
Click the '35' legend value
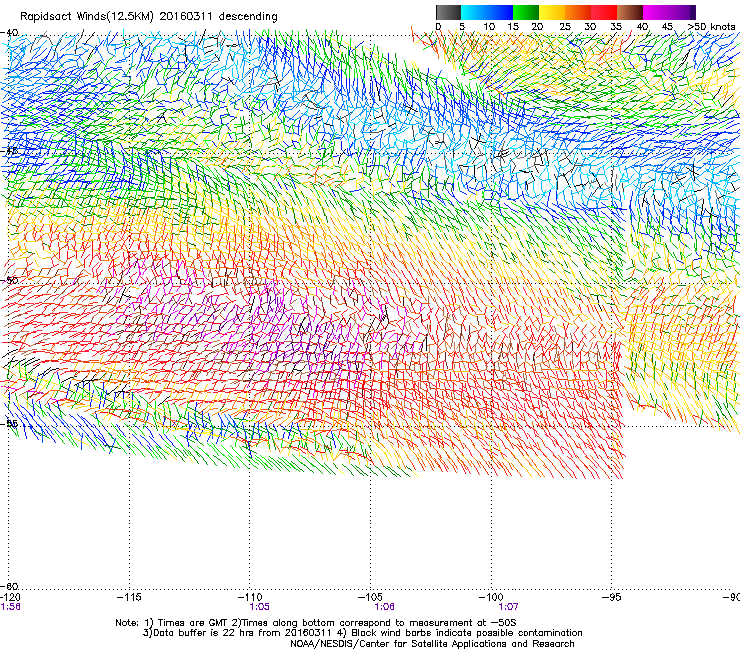click(615, 27)
